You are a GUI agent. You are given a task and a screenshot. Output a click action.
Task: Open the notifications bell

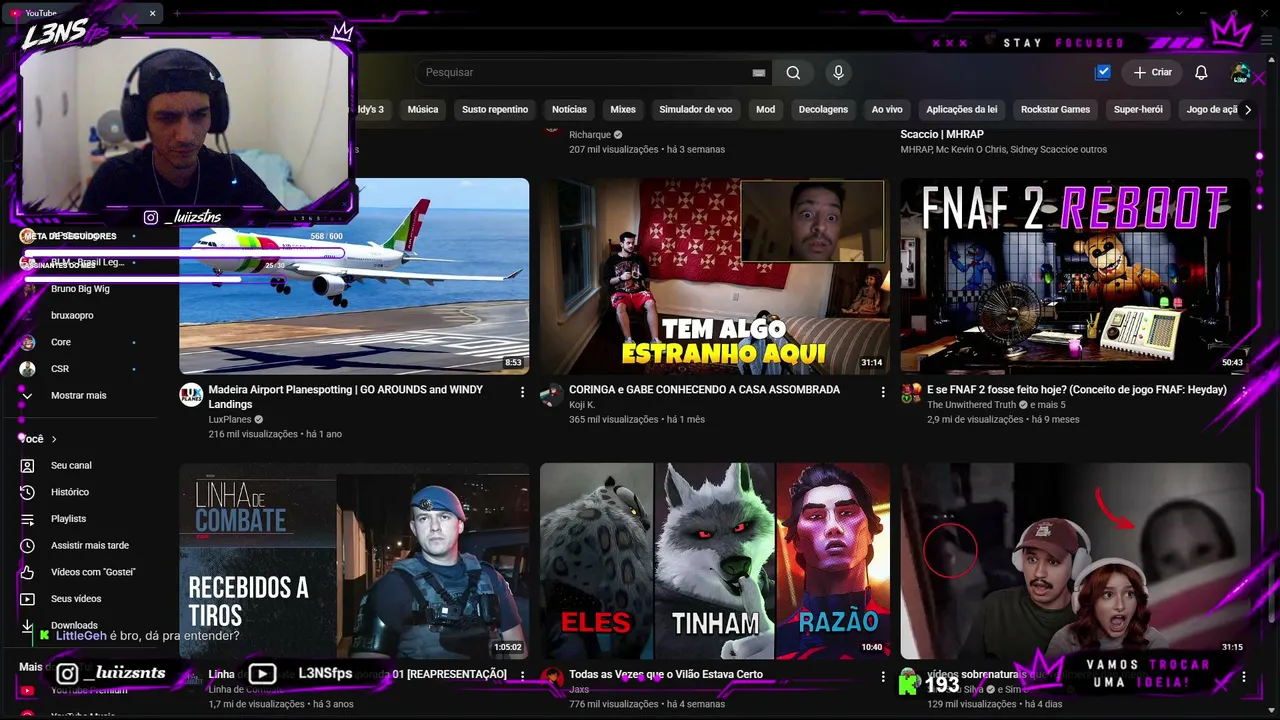[x=1201, y=72]
